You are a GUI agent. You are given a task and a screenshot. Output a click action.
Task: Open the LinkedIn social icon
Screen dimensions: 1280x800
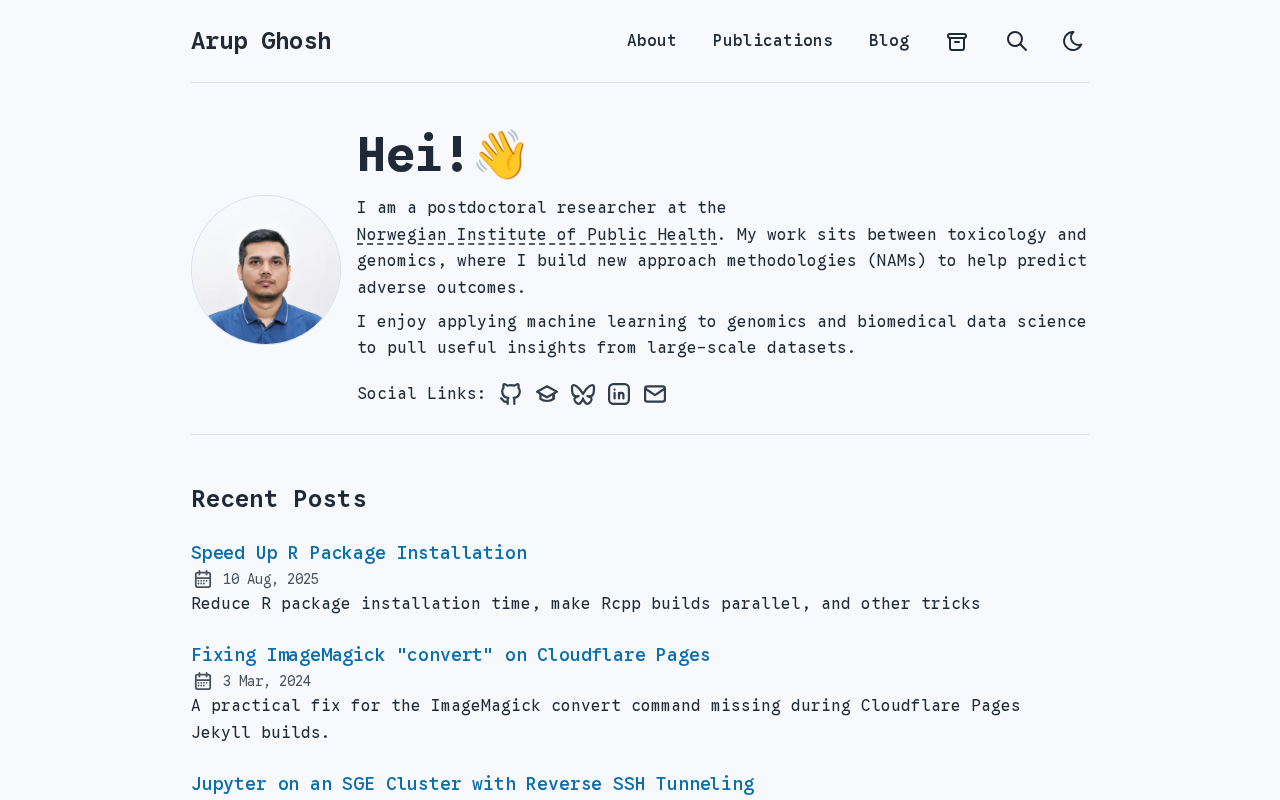click(619, 394)
